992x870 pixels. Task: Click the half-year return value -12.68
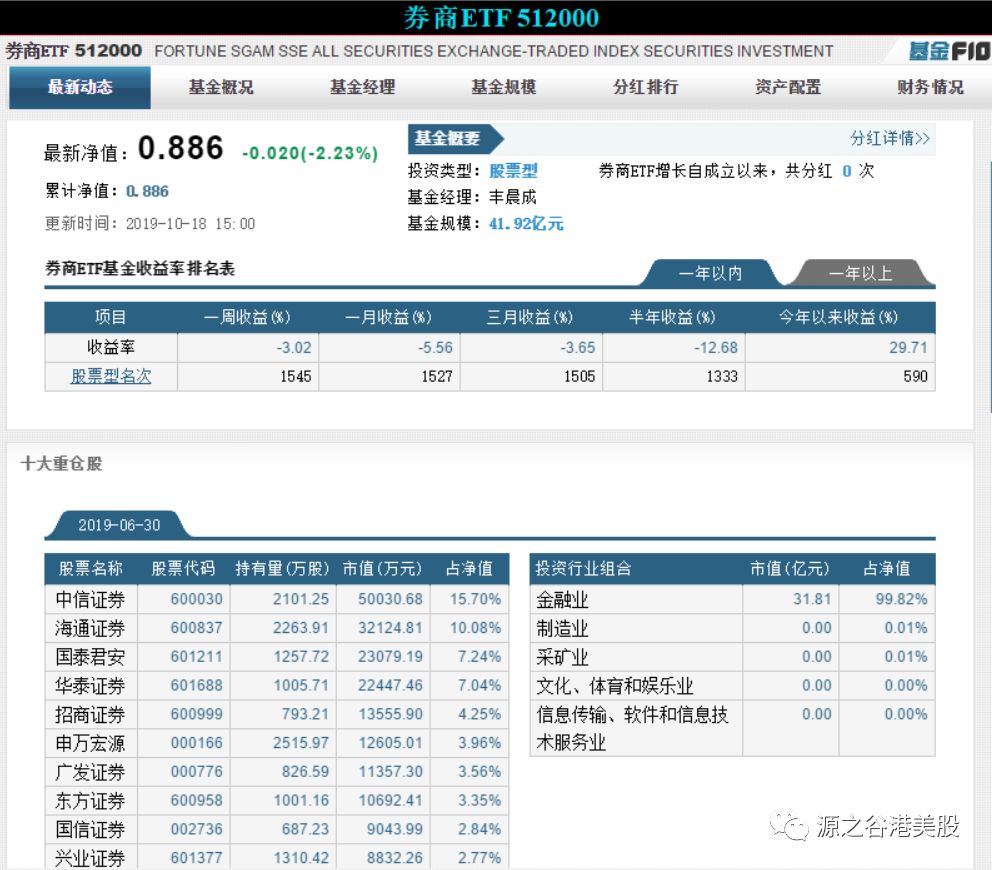(716, 348)
